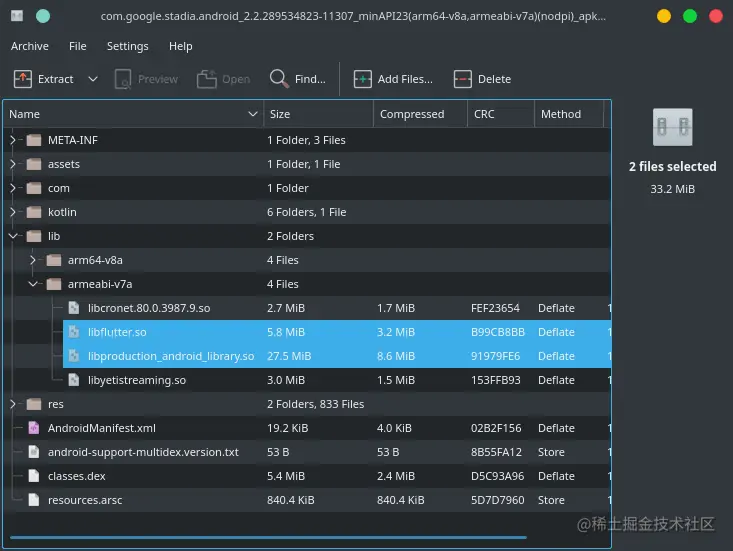The width and height of the screenshot is (733, 551).
Task: Click the '2 Folders, 833 Files' text
Action: pos(315,404)
